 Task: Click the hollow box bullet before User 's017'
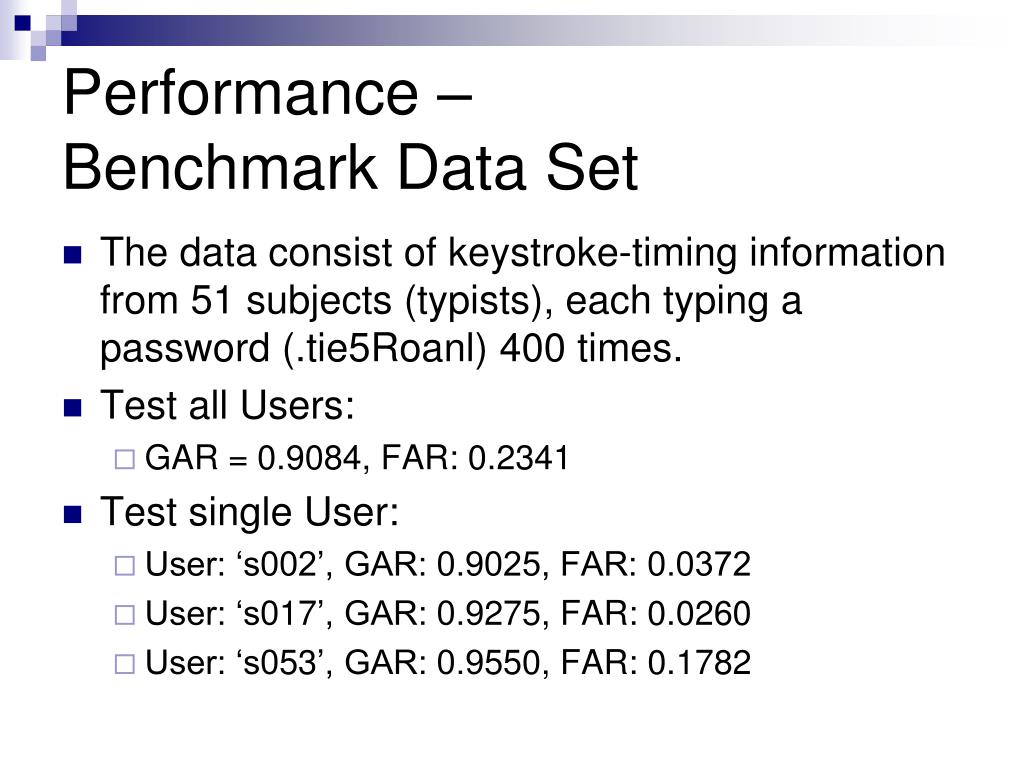[125, 615]
